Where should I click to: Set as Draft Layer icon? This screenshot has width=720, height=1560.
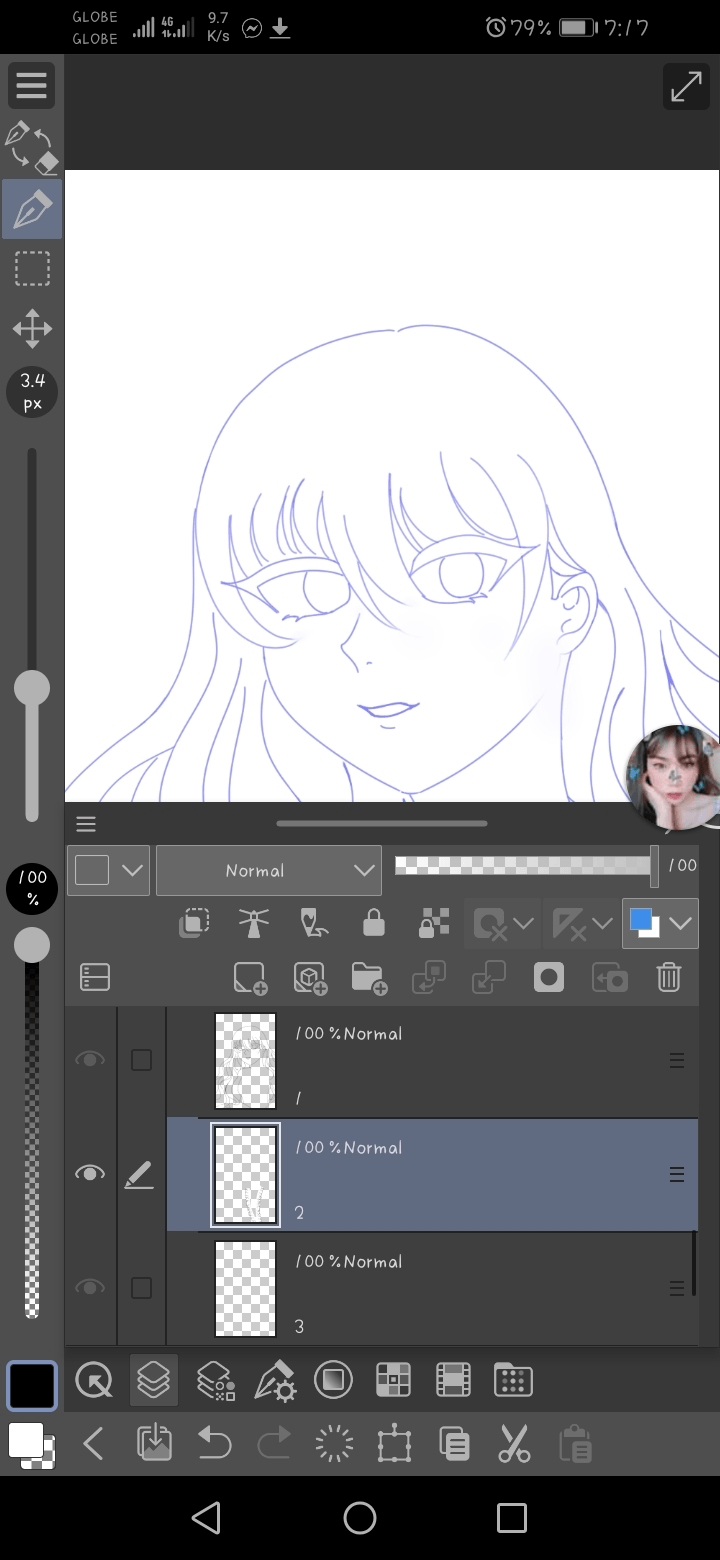point(314,923)
